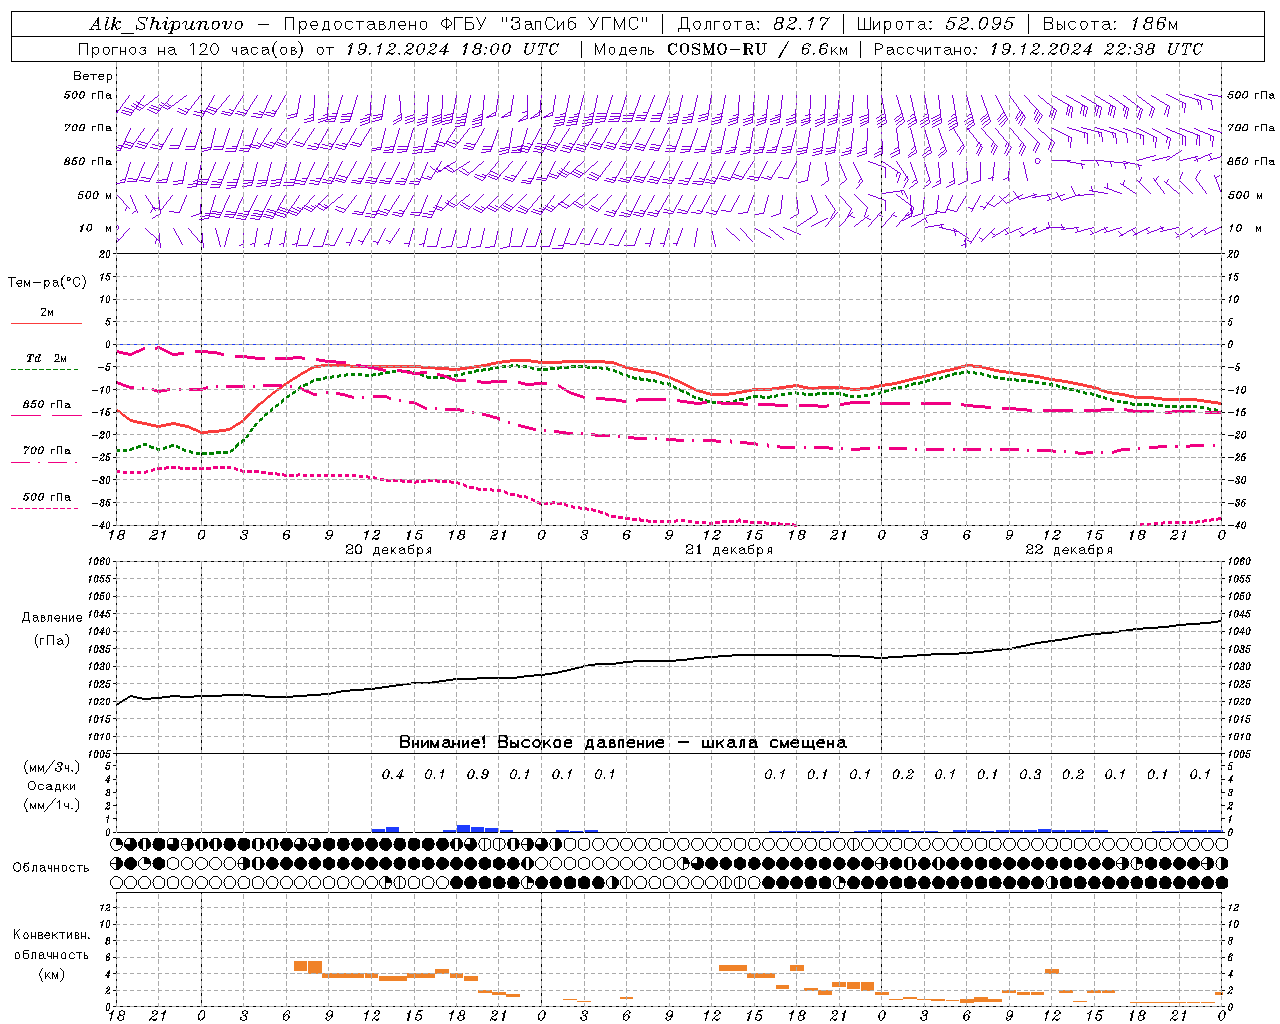Click the 21 декабря date label
Viewport: 1280px width, 1024px height.
pos(729,550)
